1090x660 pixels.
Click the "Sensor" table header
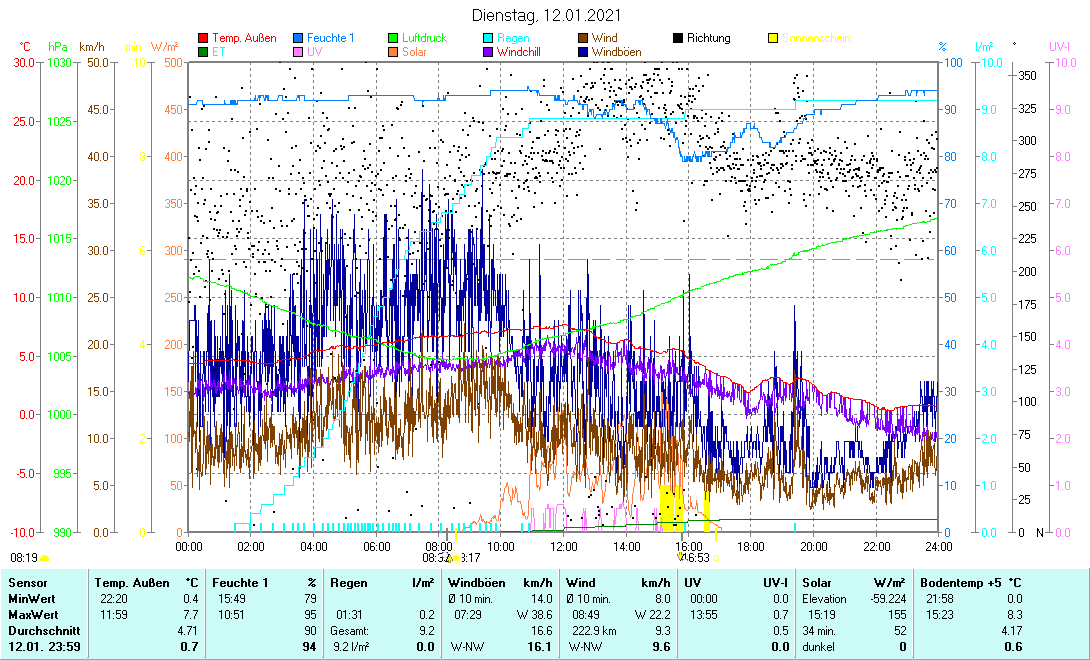29,583
